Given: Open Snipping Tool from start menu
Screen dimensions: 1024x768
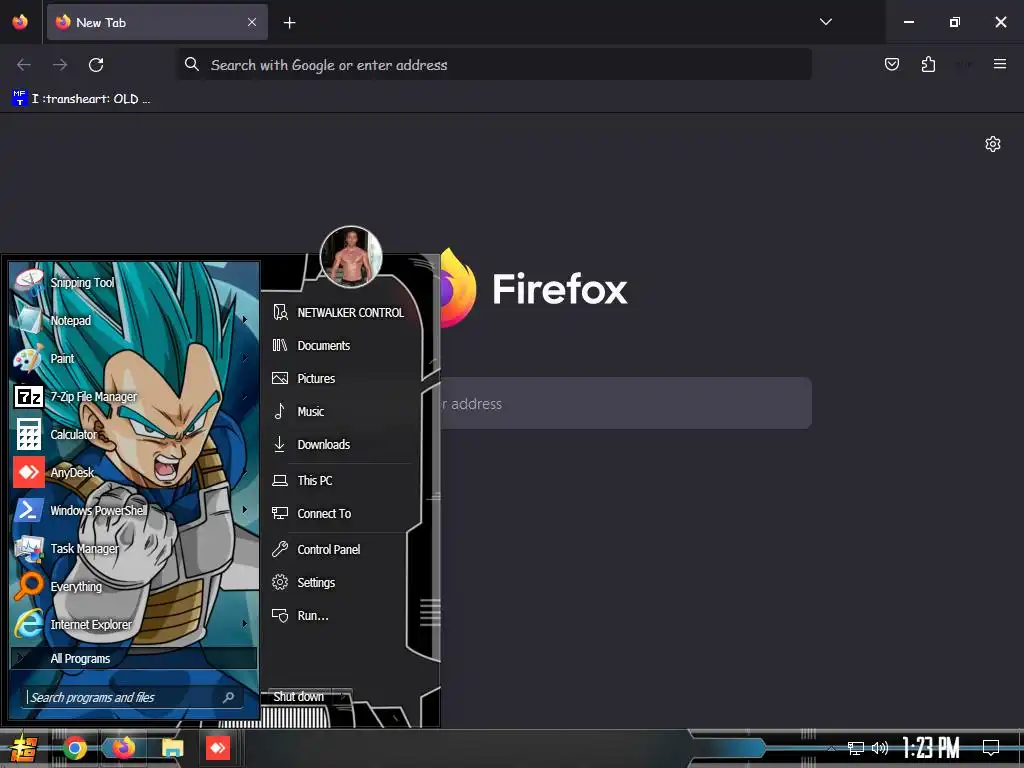Looking at the screenshot, I should (134, 282).
